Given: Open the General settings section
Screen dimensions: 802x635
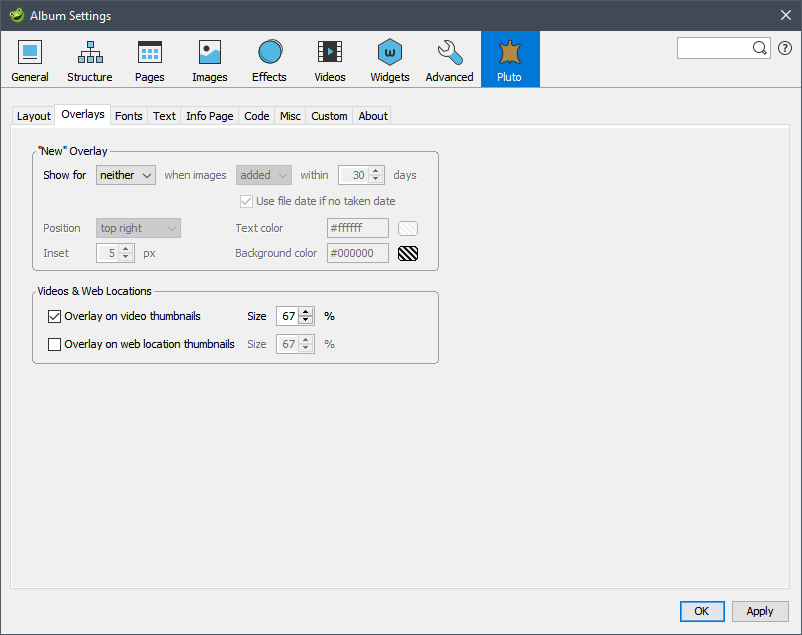Looking at the screenshot, I should (x=30, y=60).
